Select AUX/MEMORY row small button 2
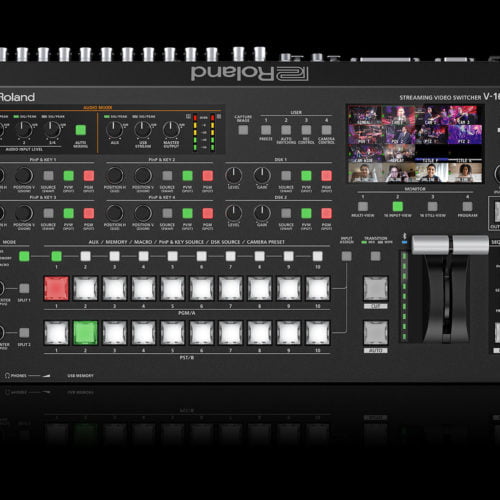Screen dimensions: 500x500 coord(85,256)
